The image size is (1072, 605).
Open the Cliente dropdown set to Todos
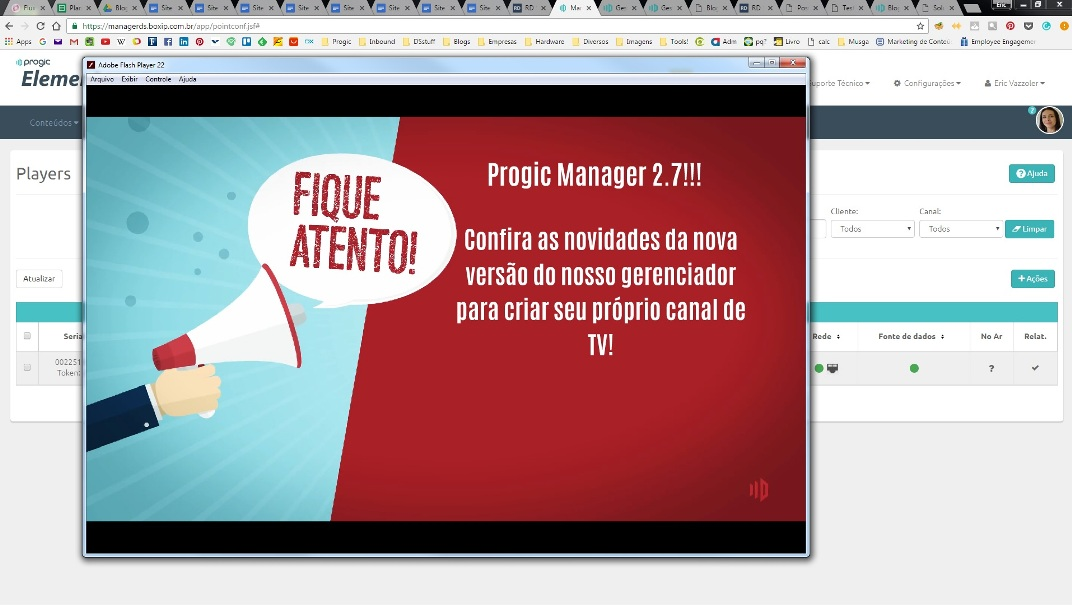pyautogui.click(x=872, y=229)
